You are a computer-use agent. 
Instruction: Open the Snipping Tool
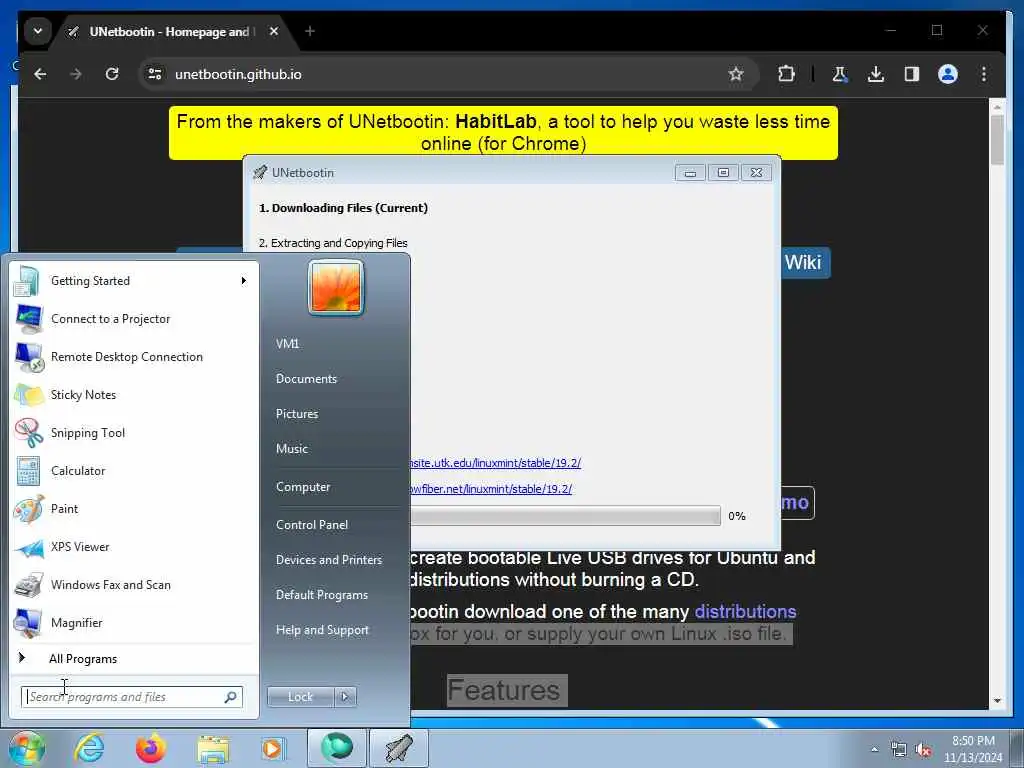pos(134,432)
